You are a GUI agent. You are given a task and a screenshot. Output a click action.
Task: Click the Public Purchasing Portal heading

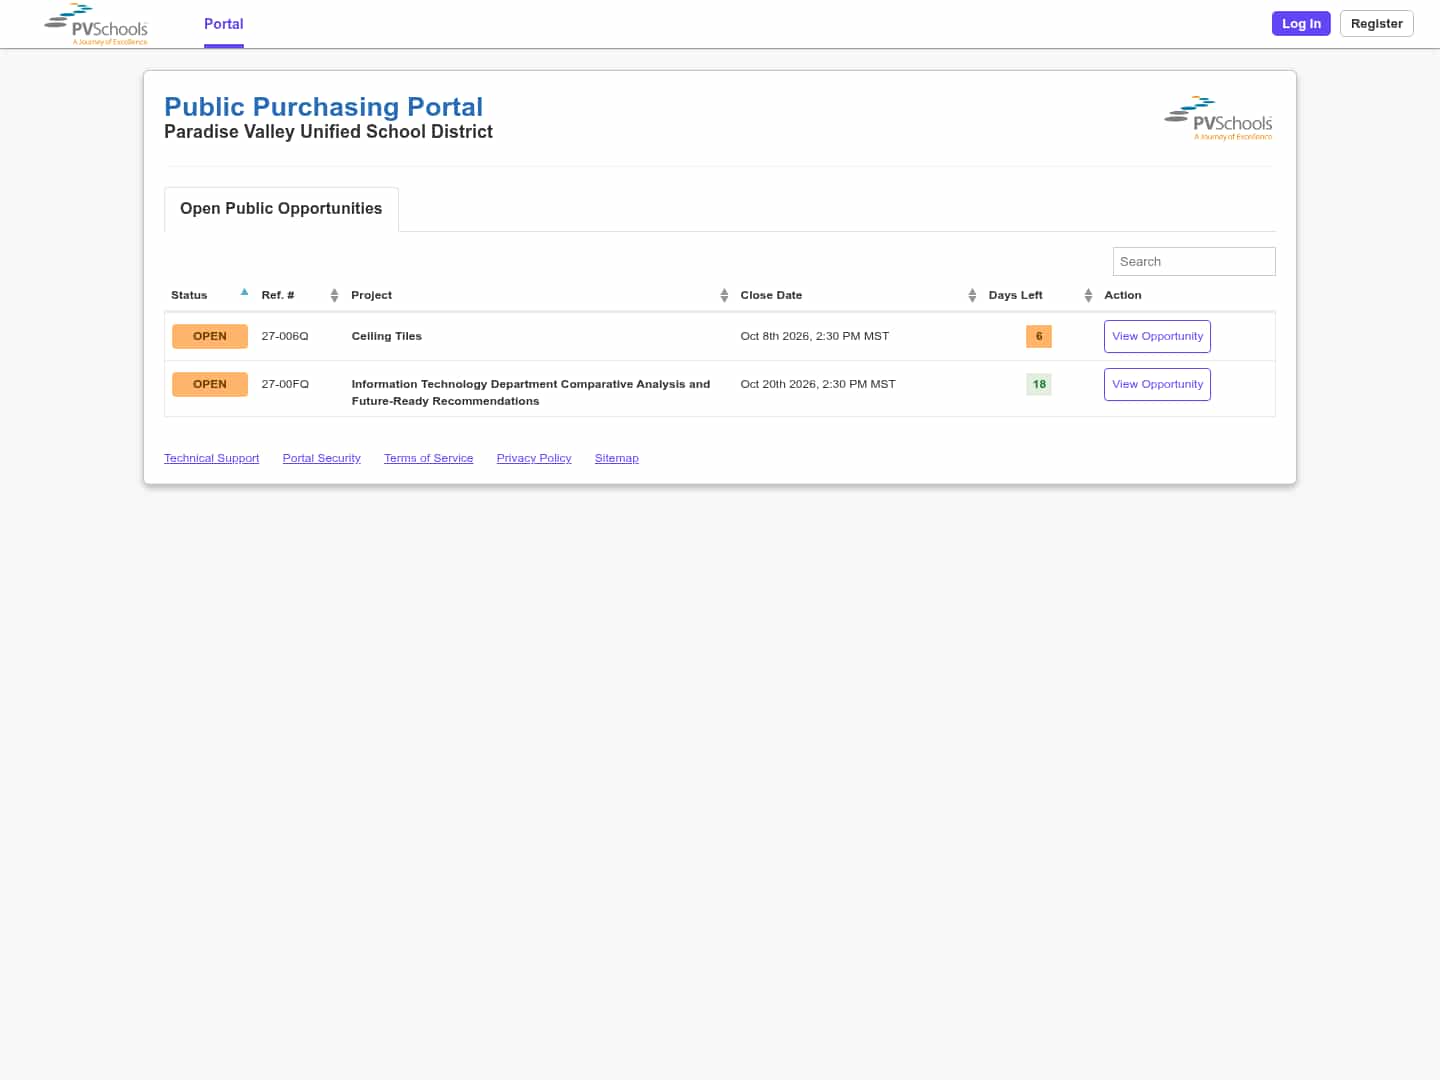click(x=324, y=107)
